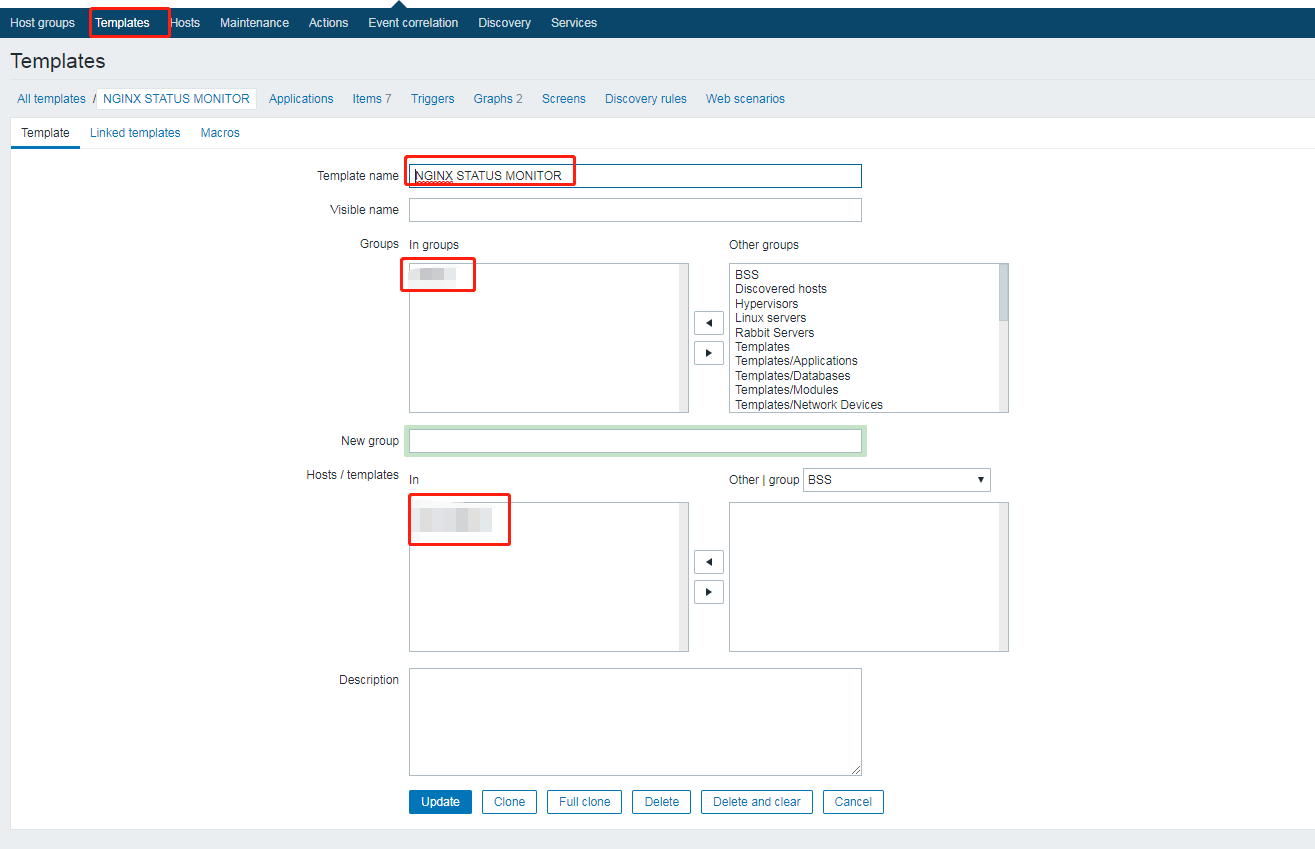This screenshot has width=1315, height=849.
Task: Go to Hosts menu
Action: [185, 23]
